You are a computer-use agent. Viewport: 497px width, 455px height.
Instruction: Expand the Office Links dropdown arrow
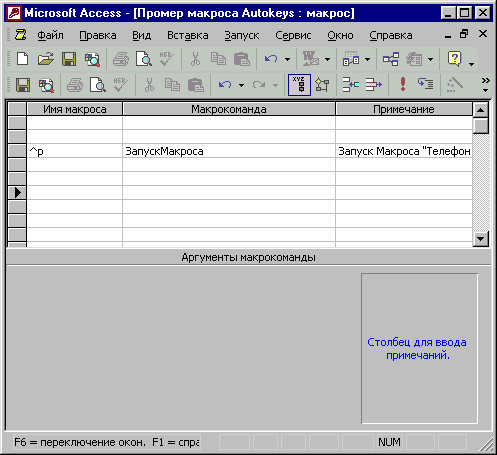[328, 60]
